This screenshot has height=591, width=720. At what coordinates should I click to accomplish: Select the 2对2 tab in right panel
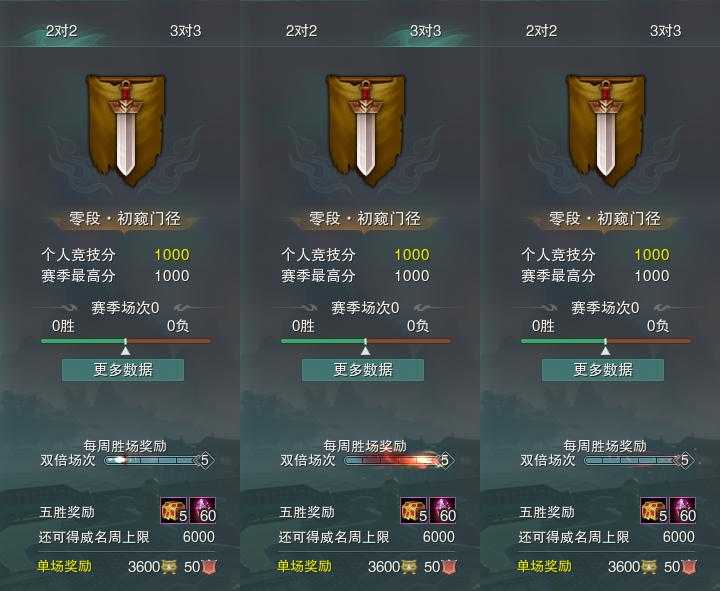click(541, 31)
